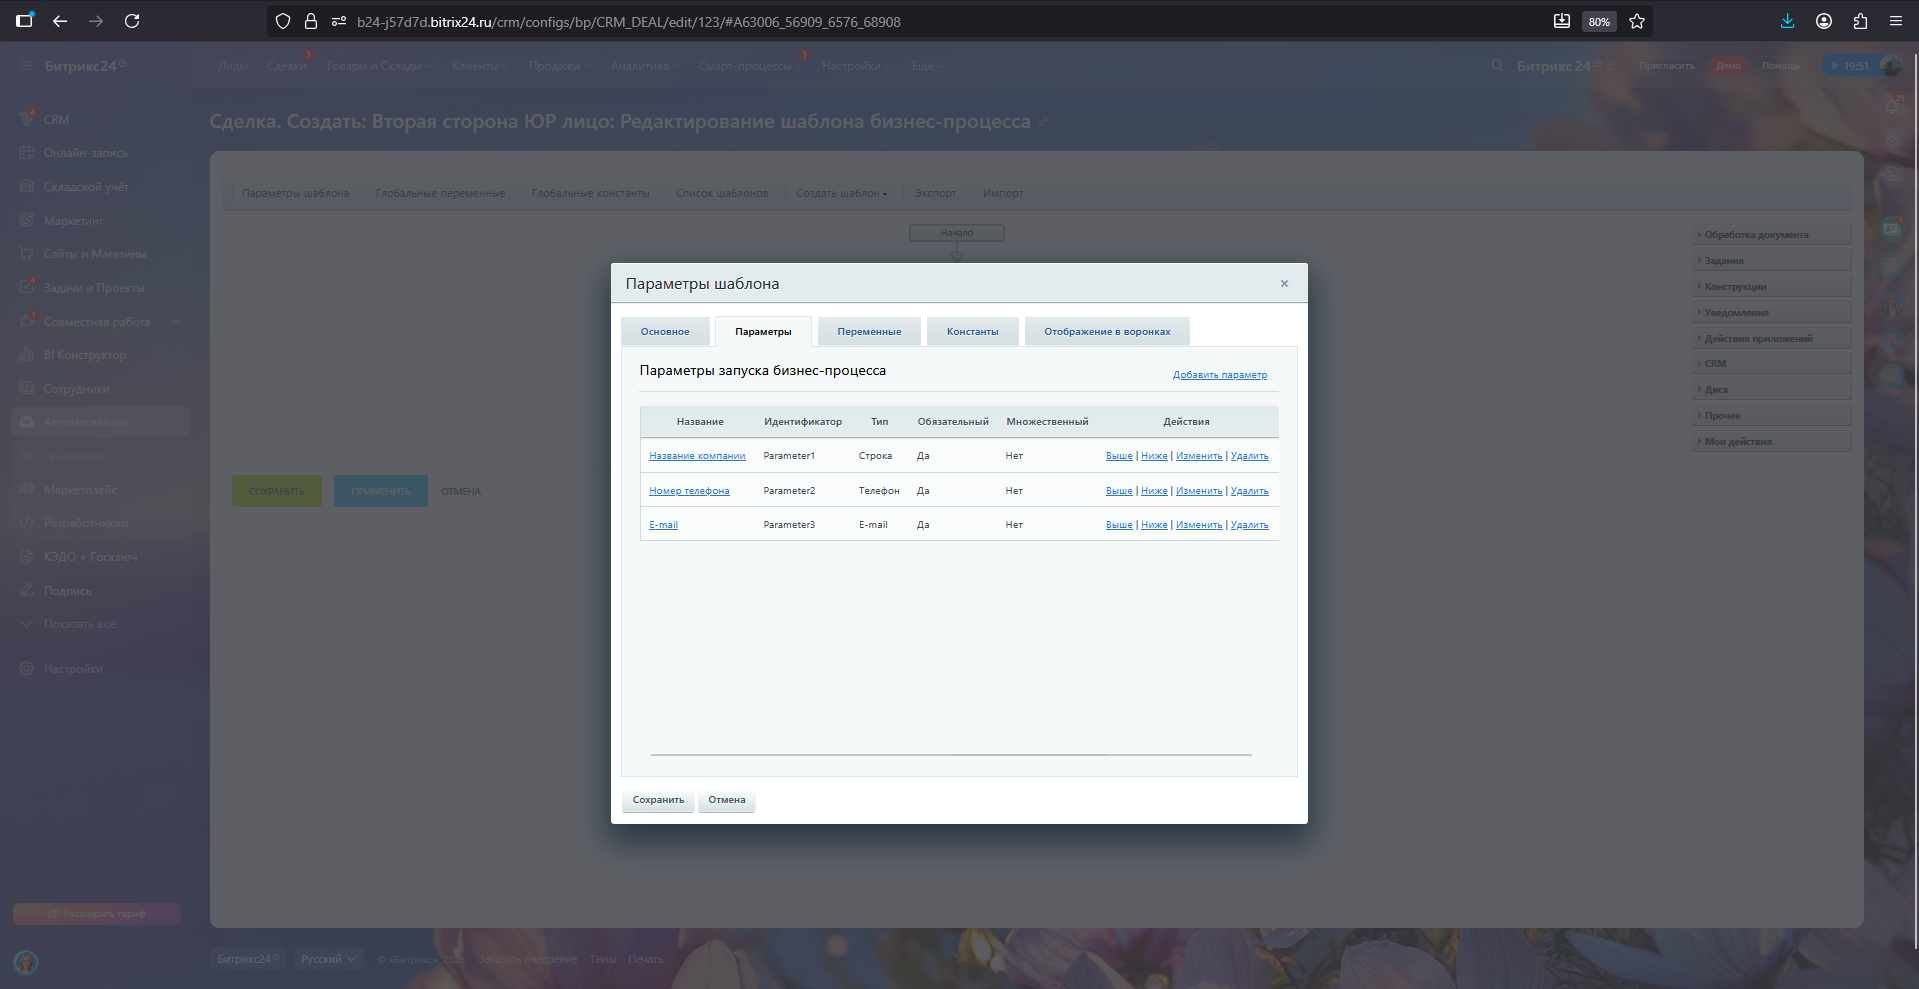Show tracking protection shield info in address bar
Screen dimensions: 1919x989
283,21
